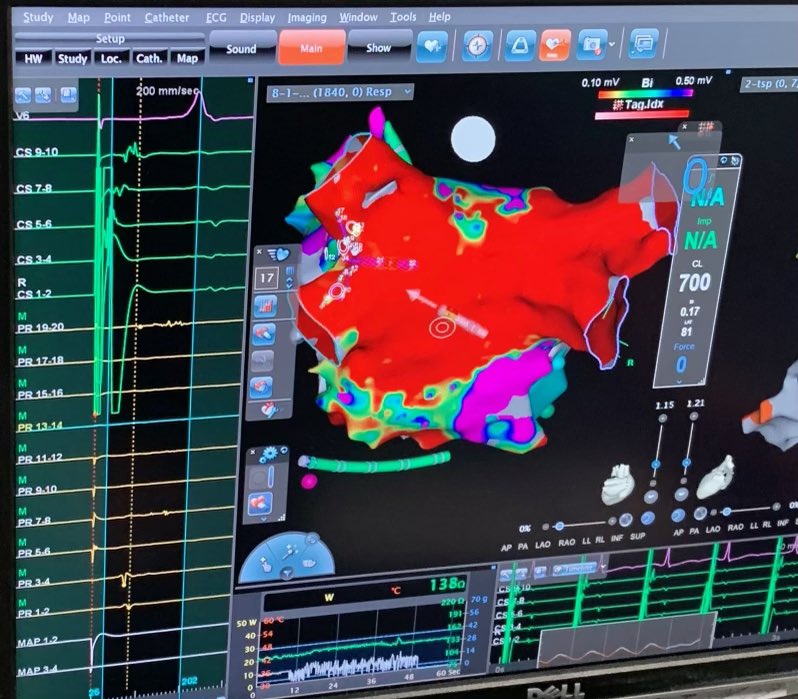Click the gear icon in lower tool panel
798x699 pixels.
tap(269, 453)
